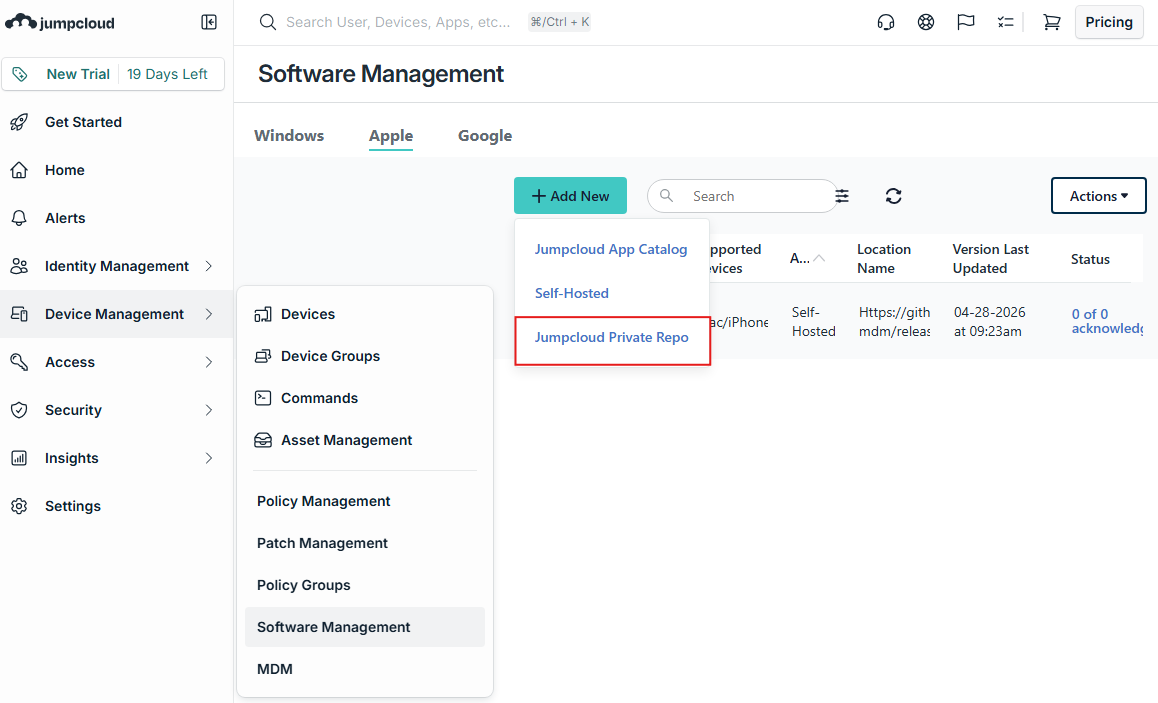Screen dimensions: 1158x703
Task: Expand Insights chevron
Action: pyautogui.click(x=209, y=458)
